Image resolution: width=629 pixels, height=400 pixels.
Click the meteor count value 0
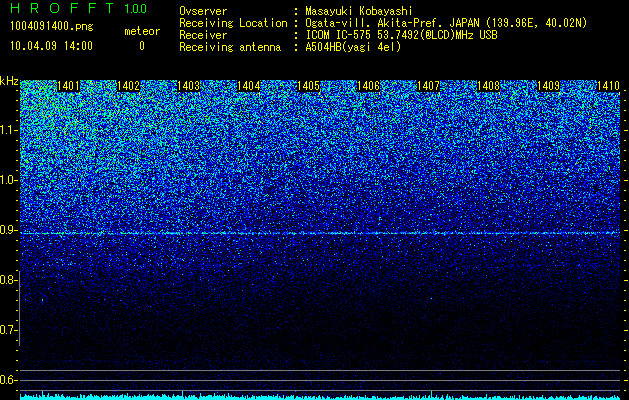[142, 46]
